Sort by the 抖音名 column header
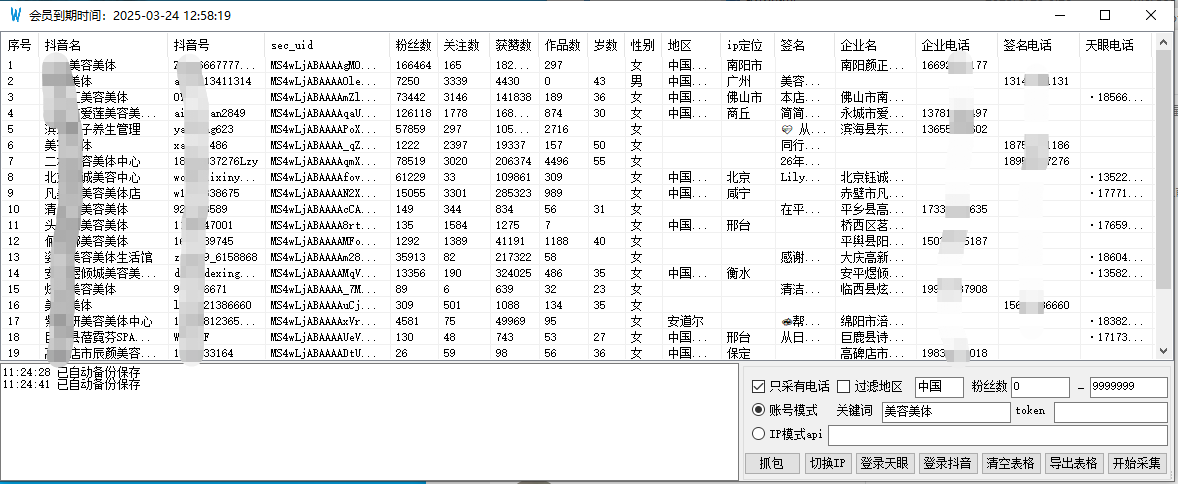The height and width of the screenshot is (484, 1178). (103, 45)
